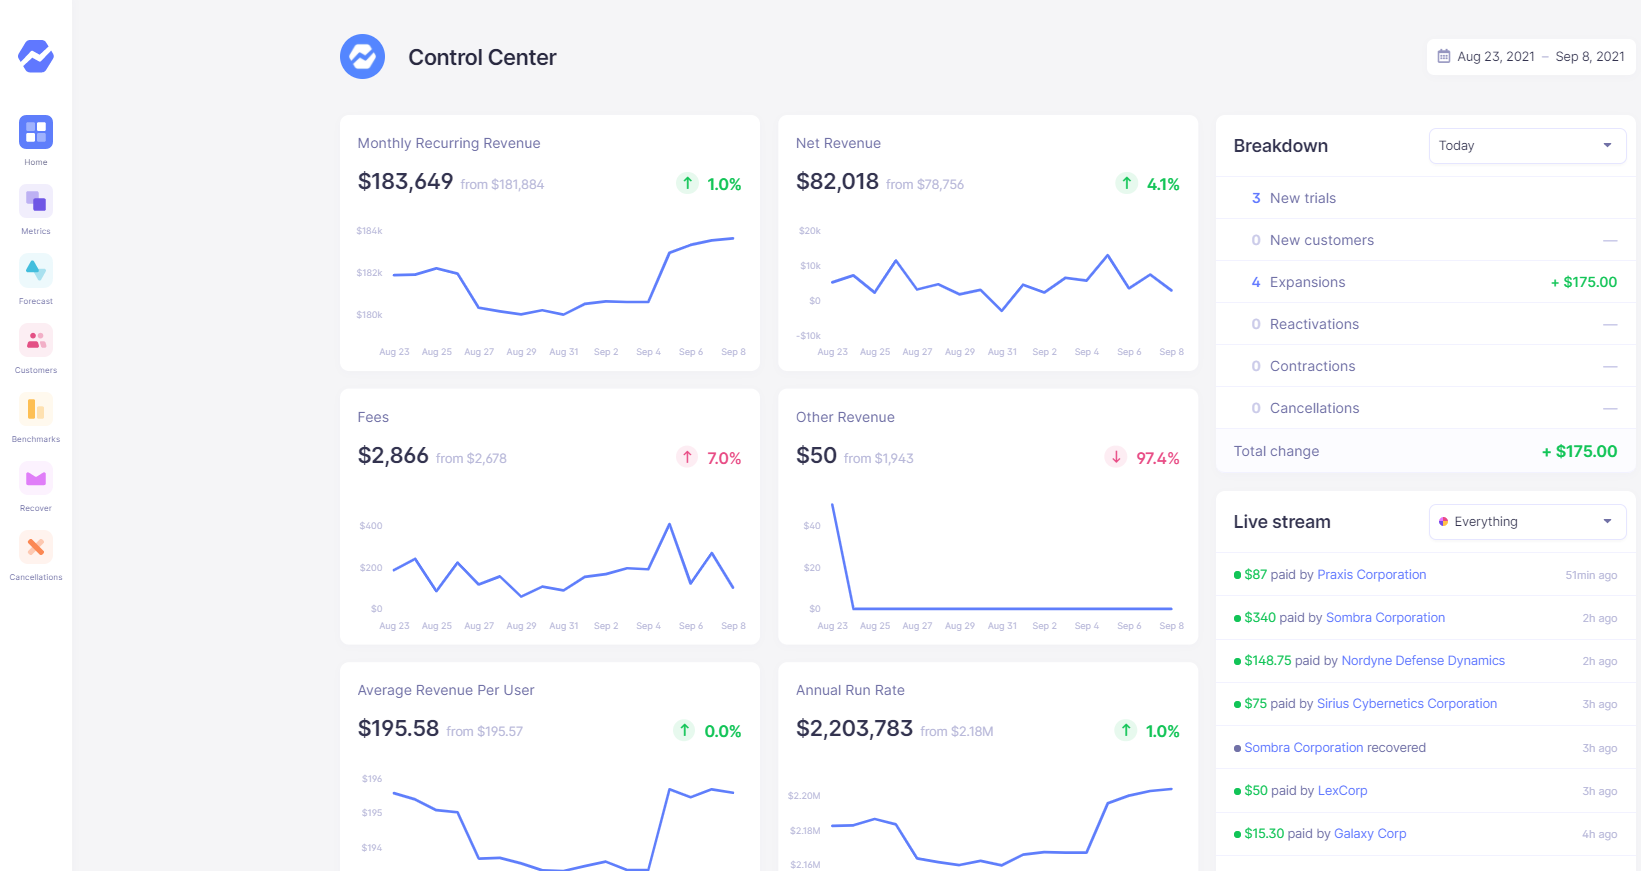Image resolution: width=1641 pixels, height=871 pixels.
Task: Expand the Live stream 'Everything' dropdown
Action: [x=1526, y=522]
